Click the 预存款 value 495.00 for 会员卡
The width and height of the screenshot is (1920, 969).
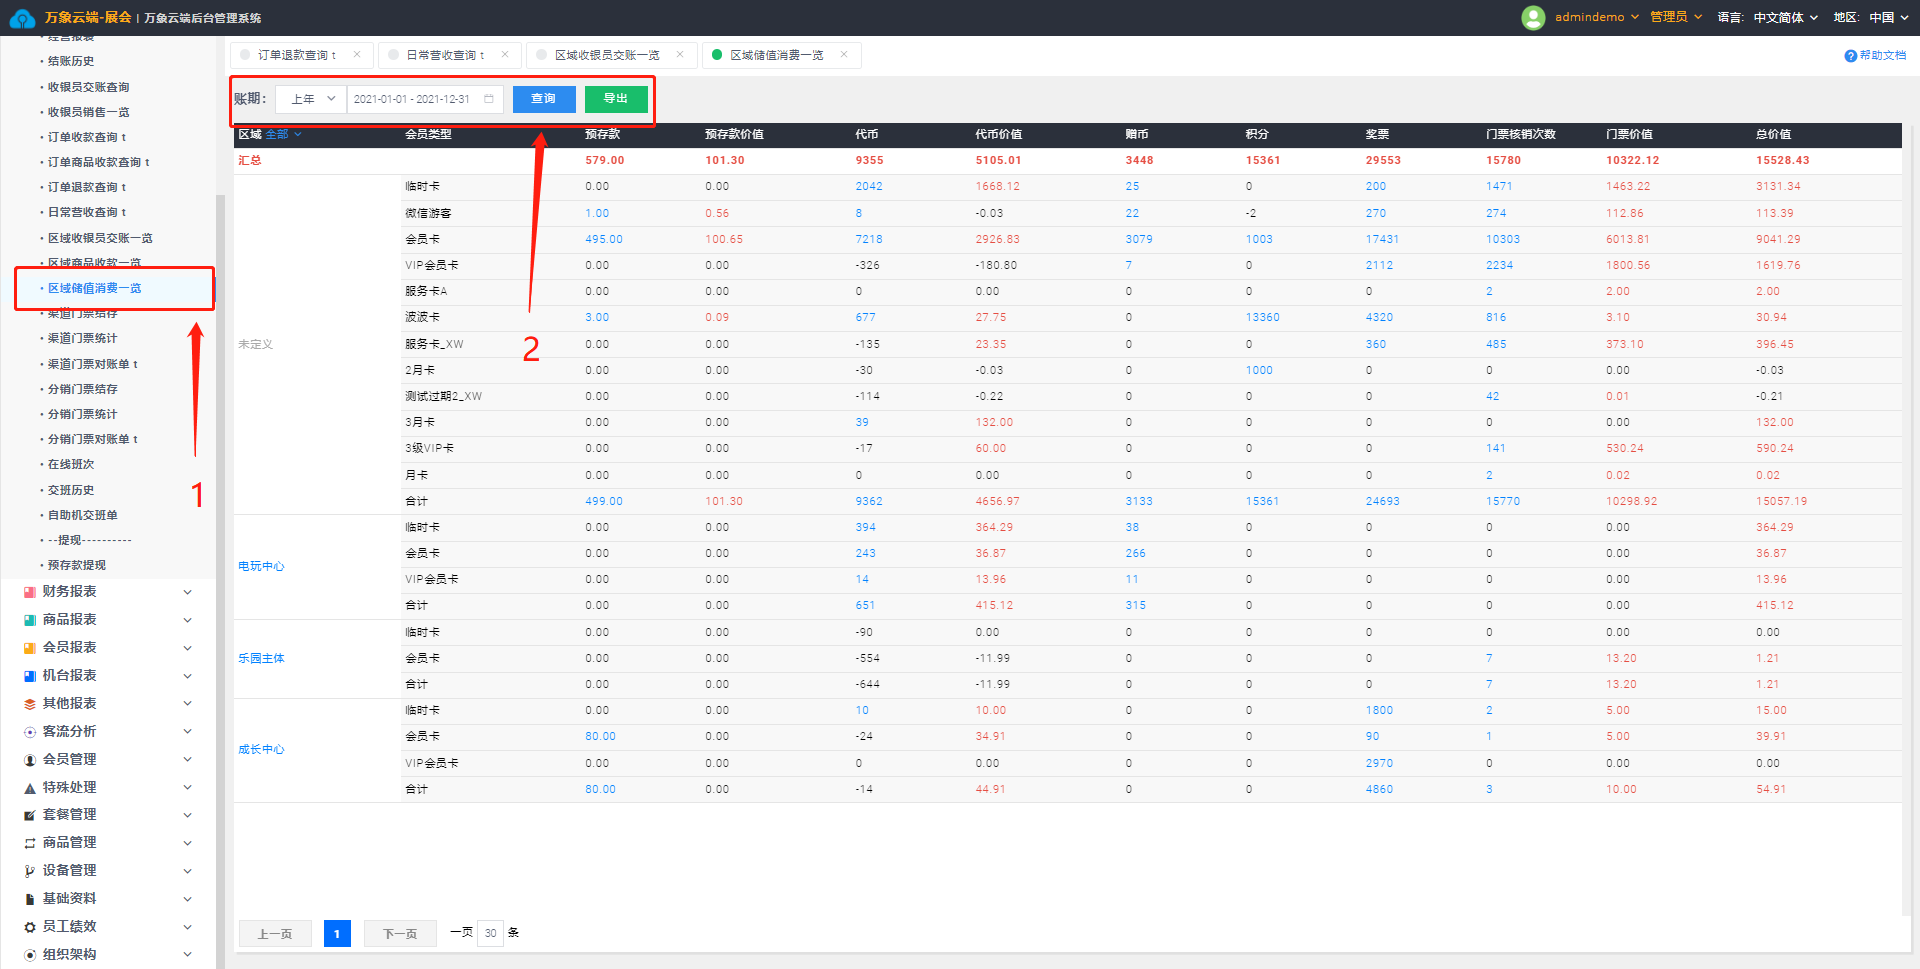(x=604, y=239)
